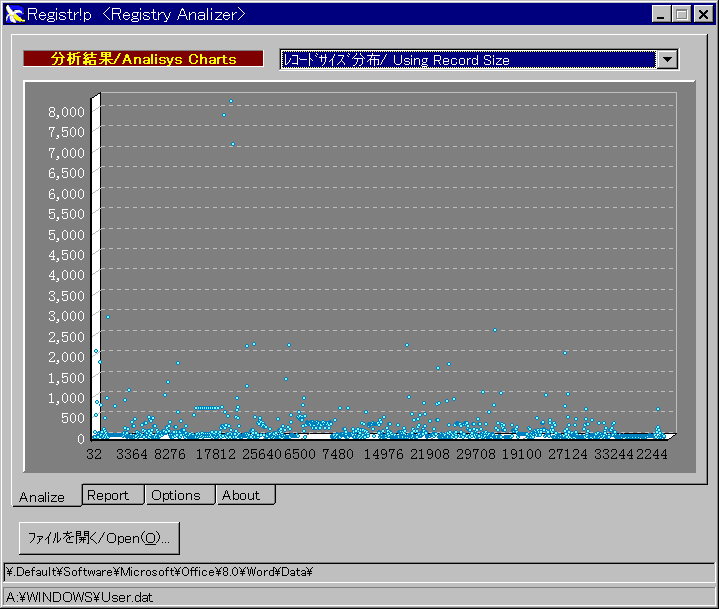Pick the 2244 label on the X axis

[650, 454]
